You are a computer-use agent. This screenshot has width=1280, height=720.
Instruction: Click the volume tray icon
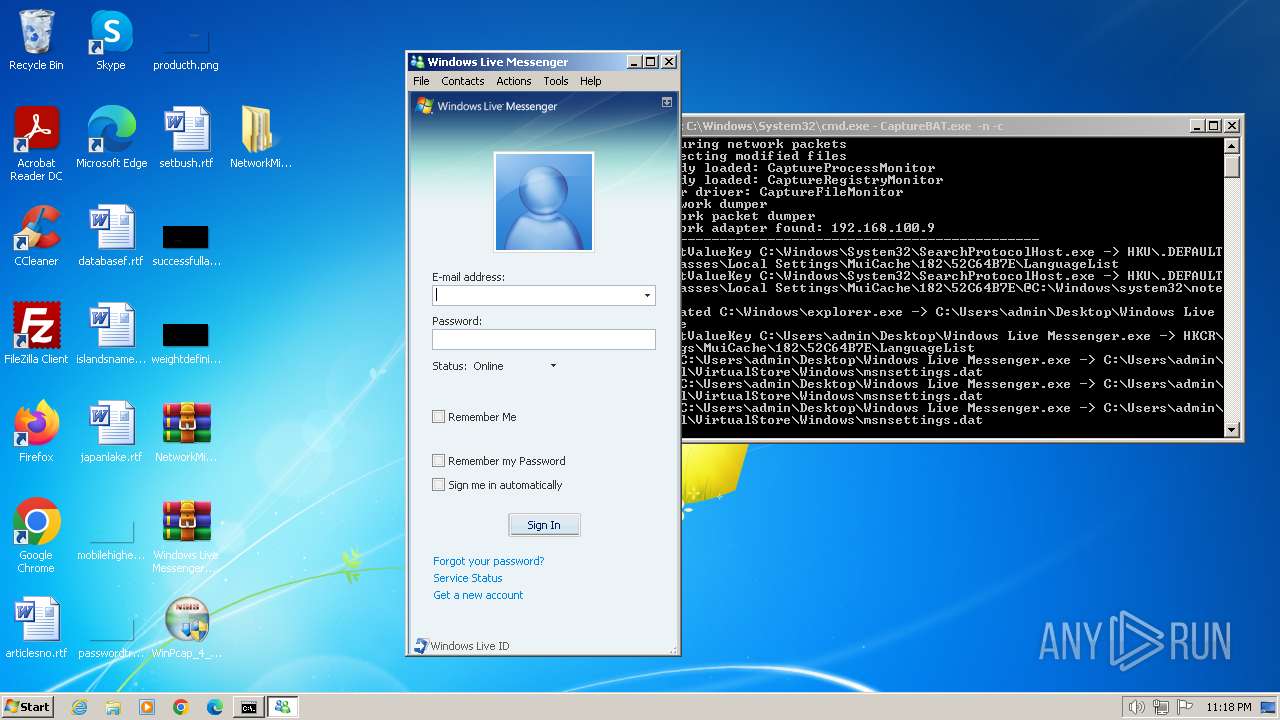point(1136,707)
